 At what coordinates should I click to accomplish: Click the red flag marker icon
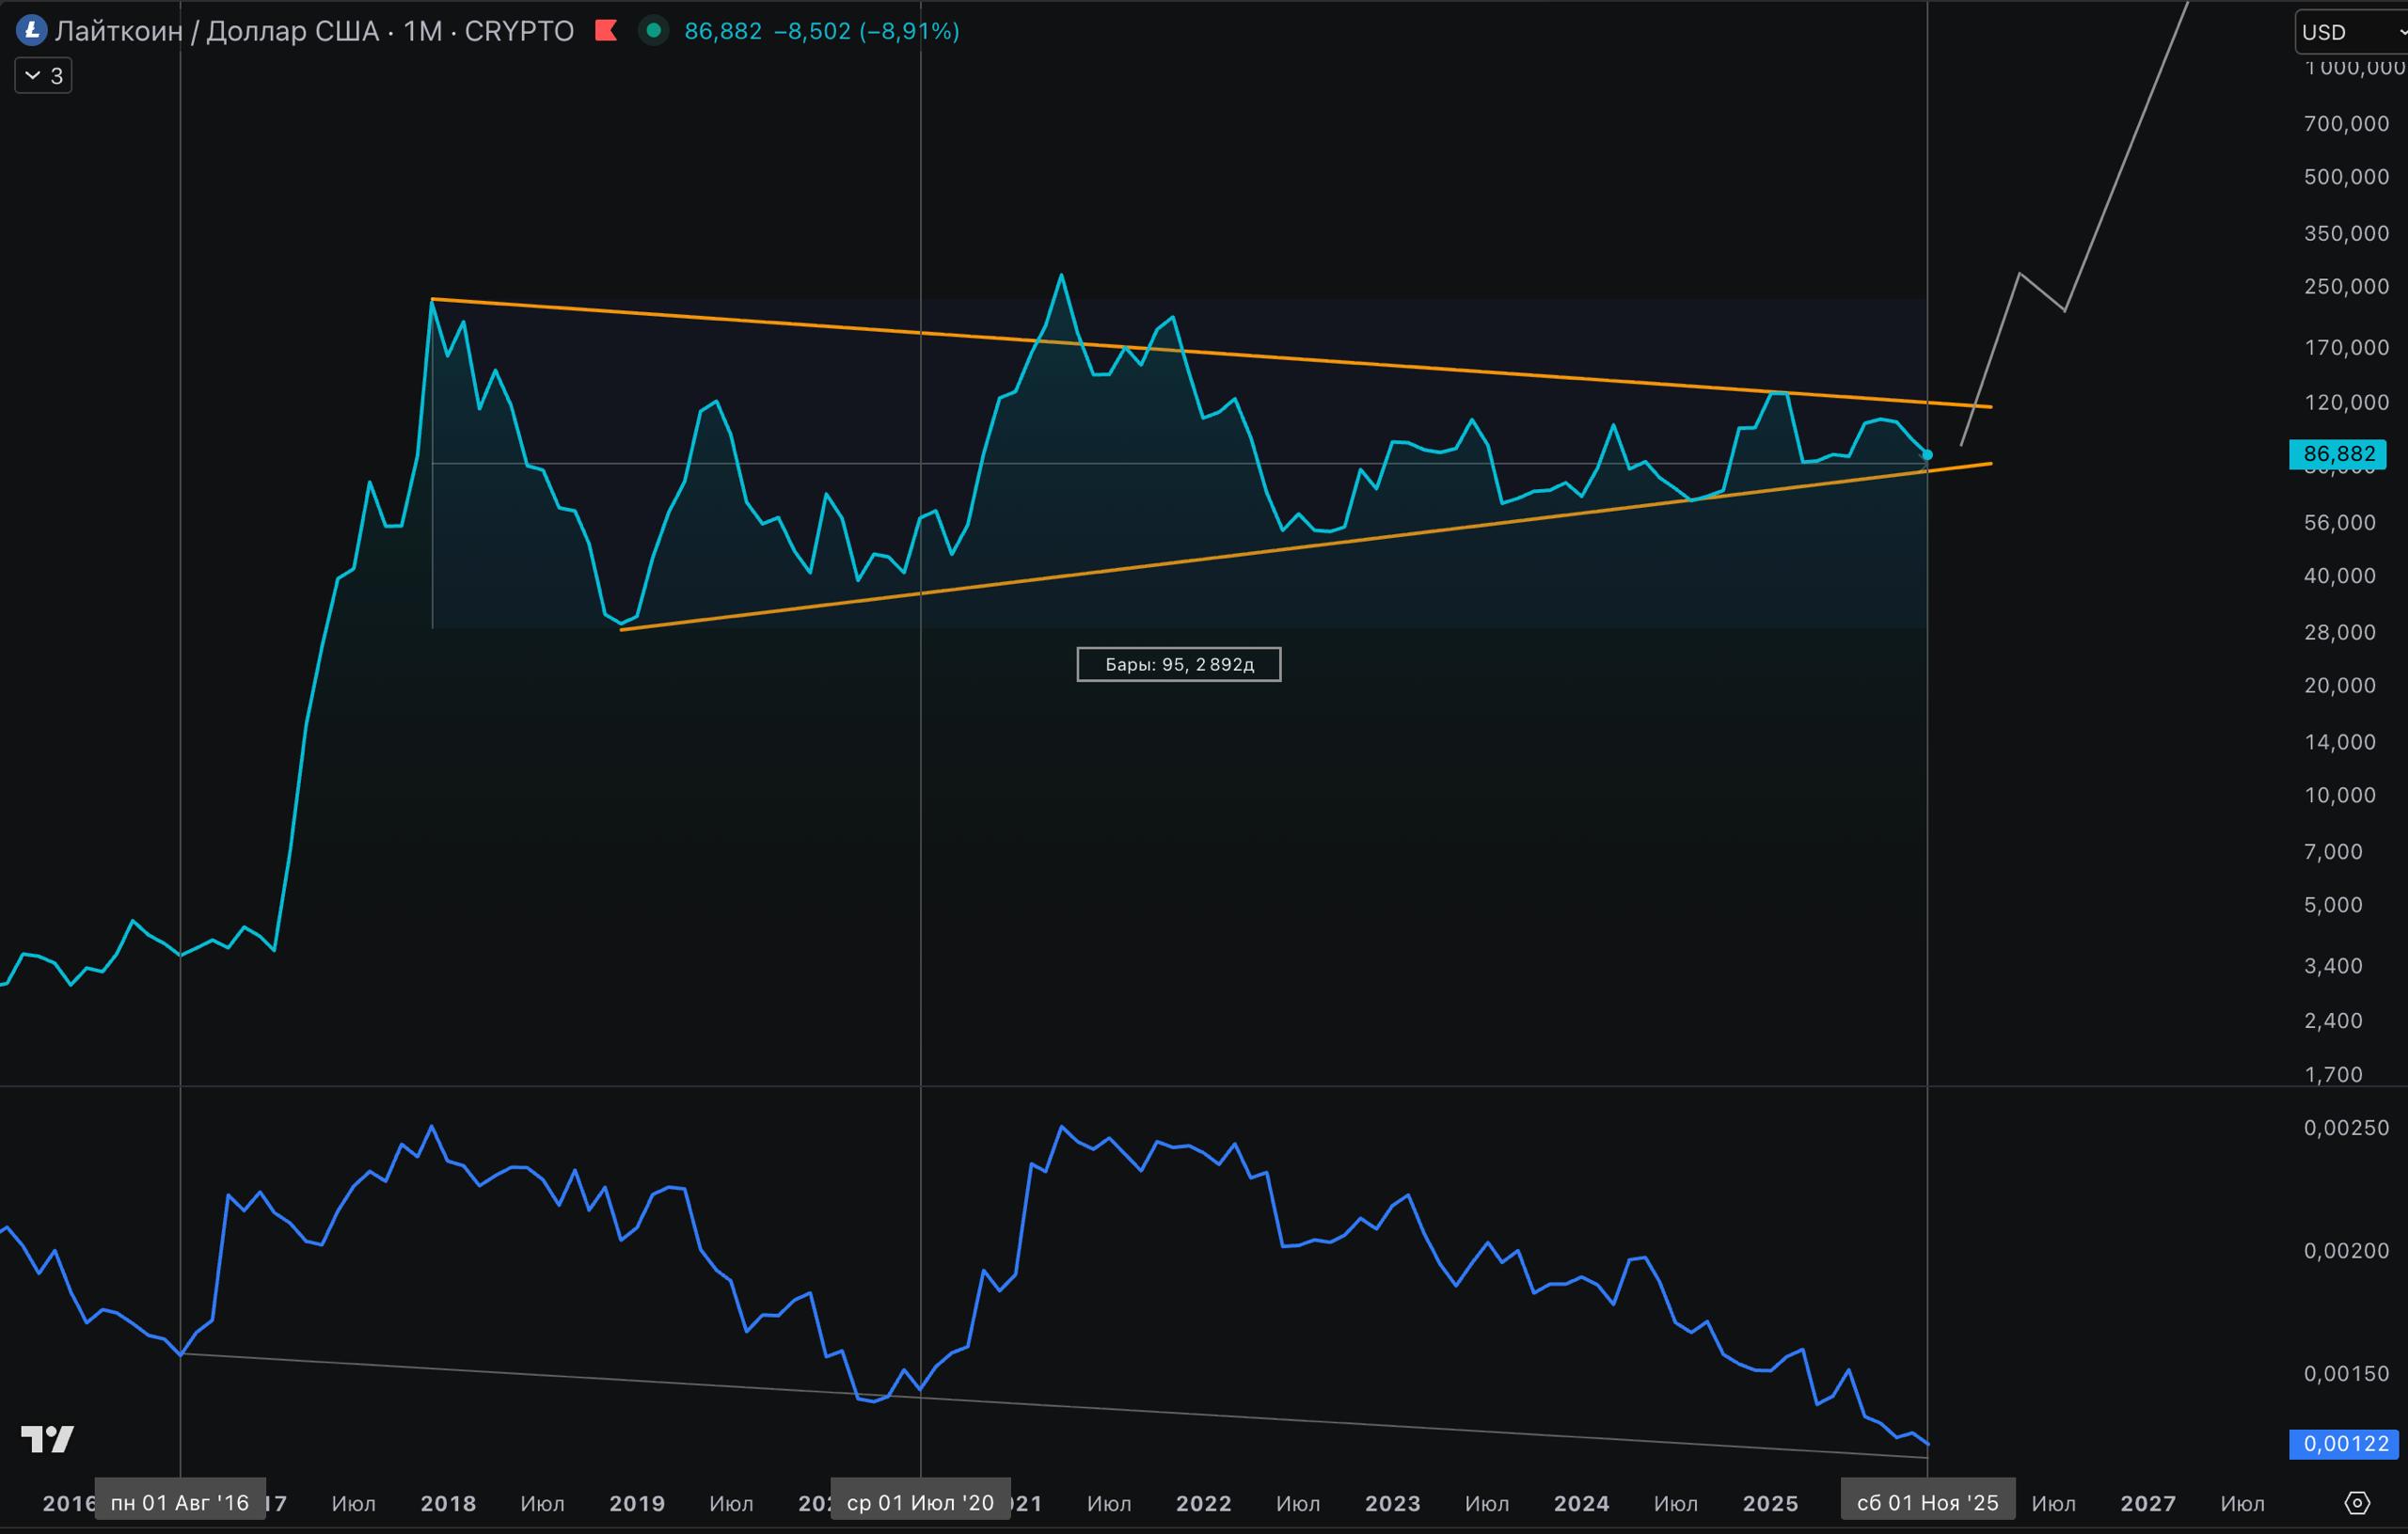click(606, 31)
